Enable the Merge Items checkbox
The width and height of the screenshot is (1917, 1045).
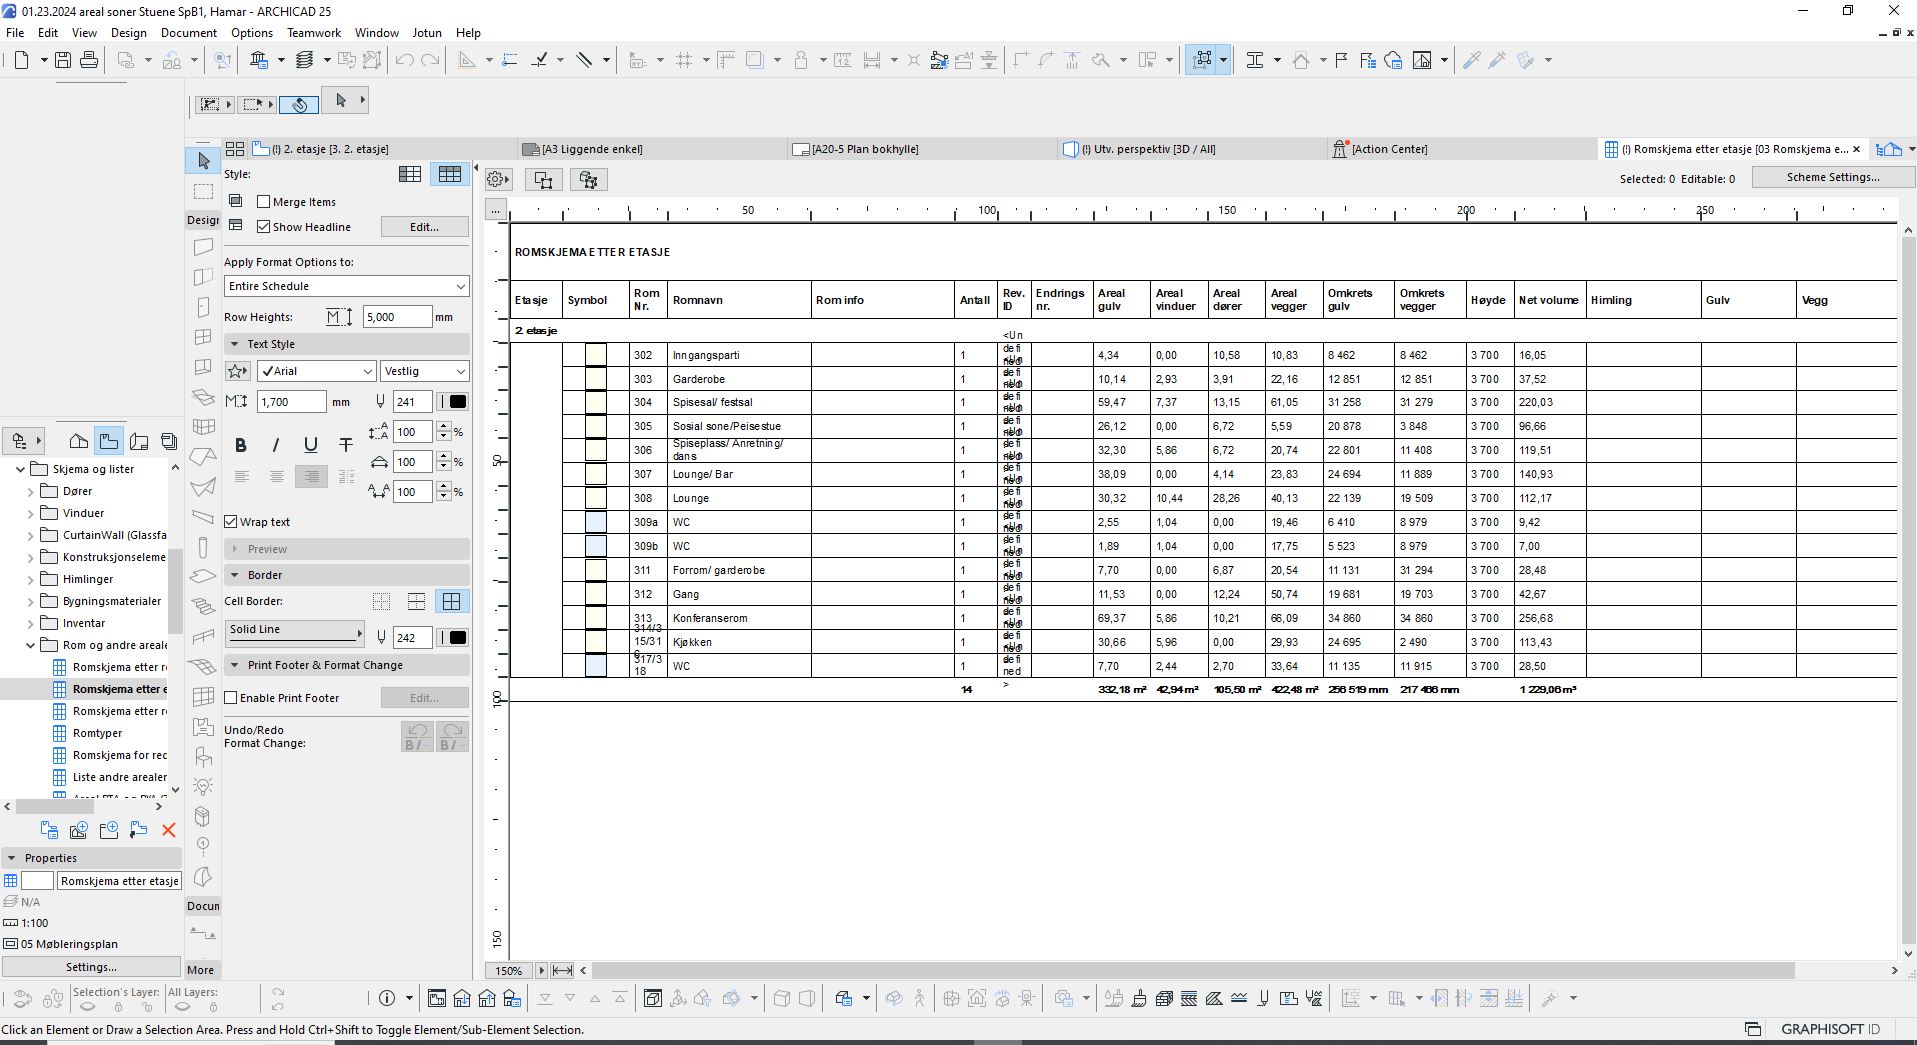[x=264, y=202]
